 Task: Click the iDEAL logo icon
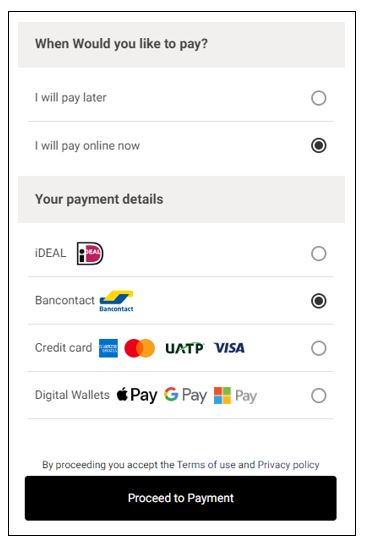pyautogui.click(x=90, y=253)
